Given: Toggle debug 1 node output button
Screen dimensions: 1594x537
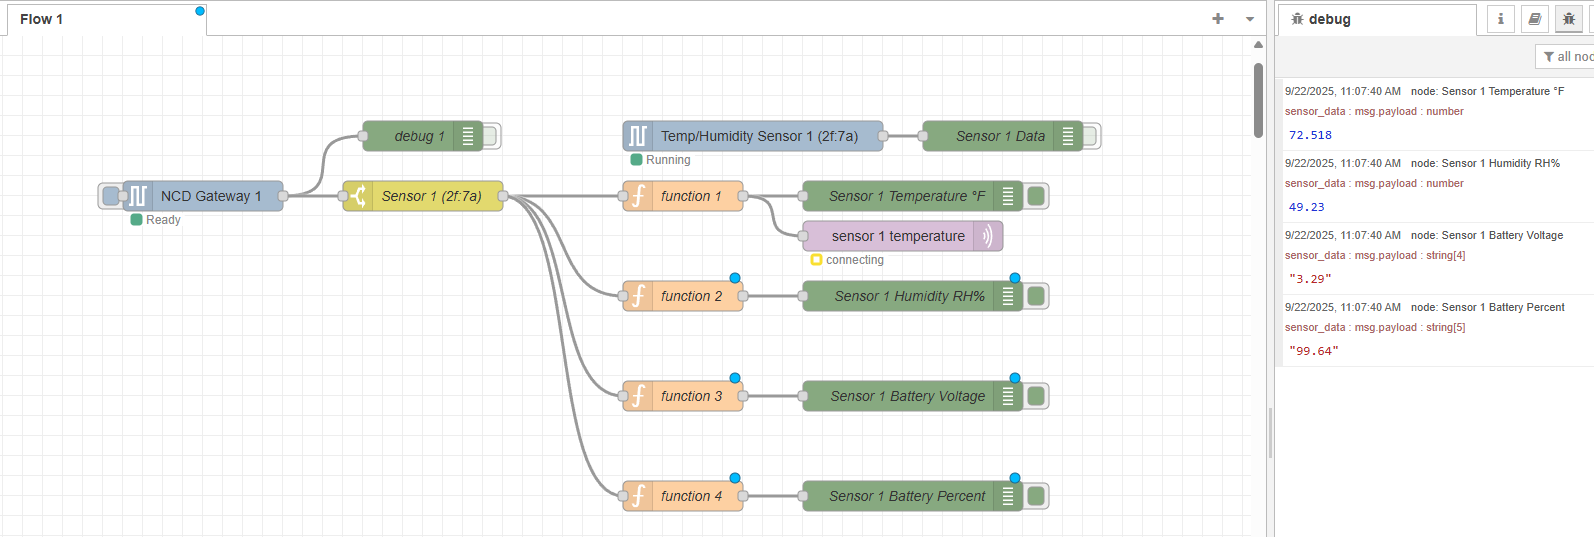Looking at the screenshot, I should (491, 136).
